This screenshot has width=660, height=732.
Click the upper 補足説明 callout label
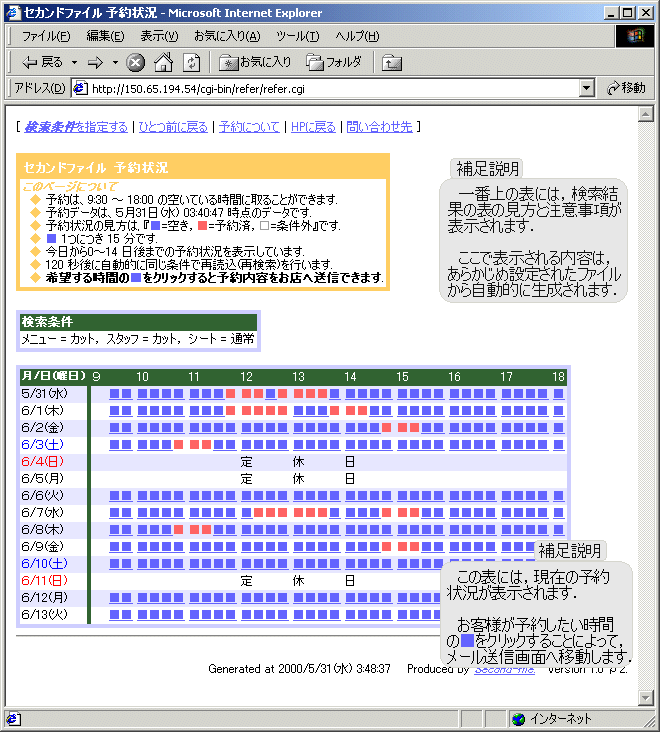click(487, 169)
